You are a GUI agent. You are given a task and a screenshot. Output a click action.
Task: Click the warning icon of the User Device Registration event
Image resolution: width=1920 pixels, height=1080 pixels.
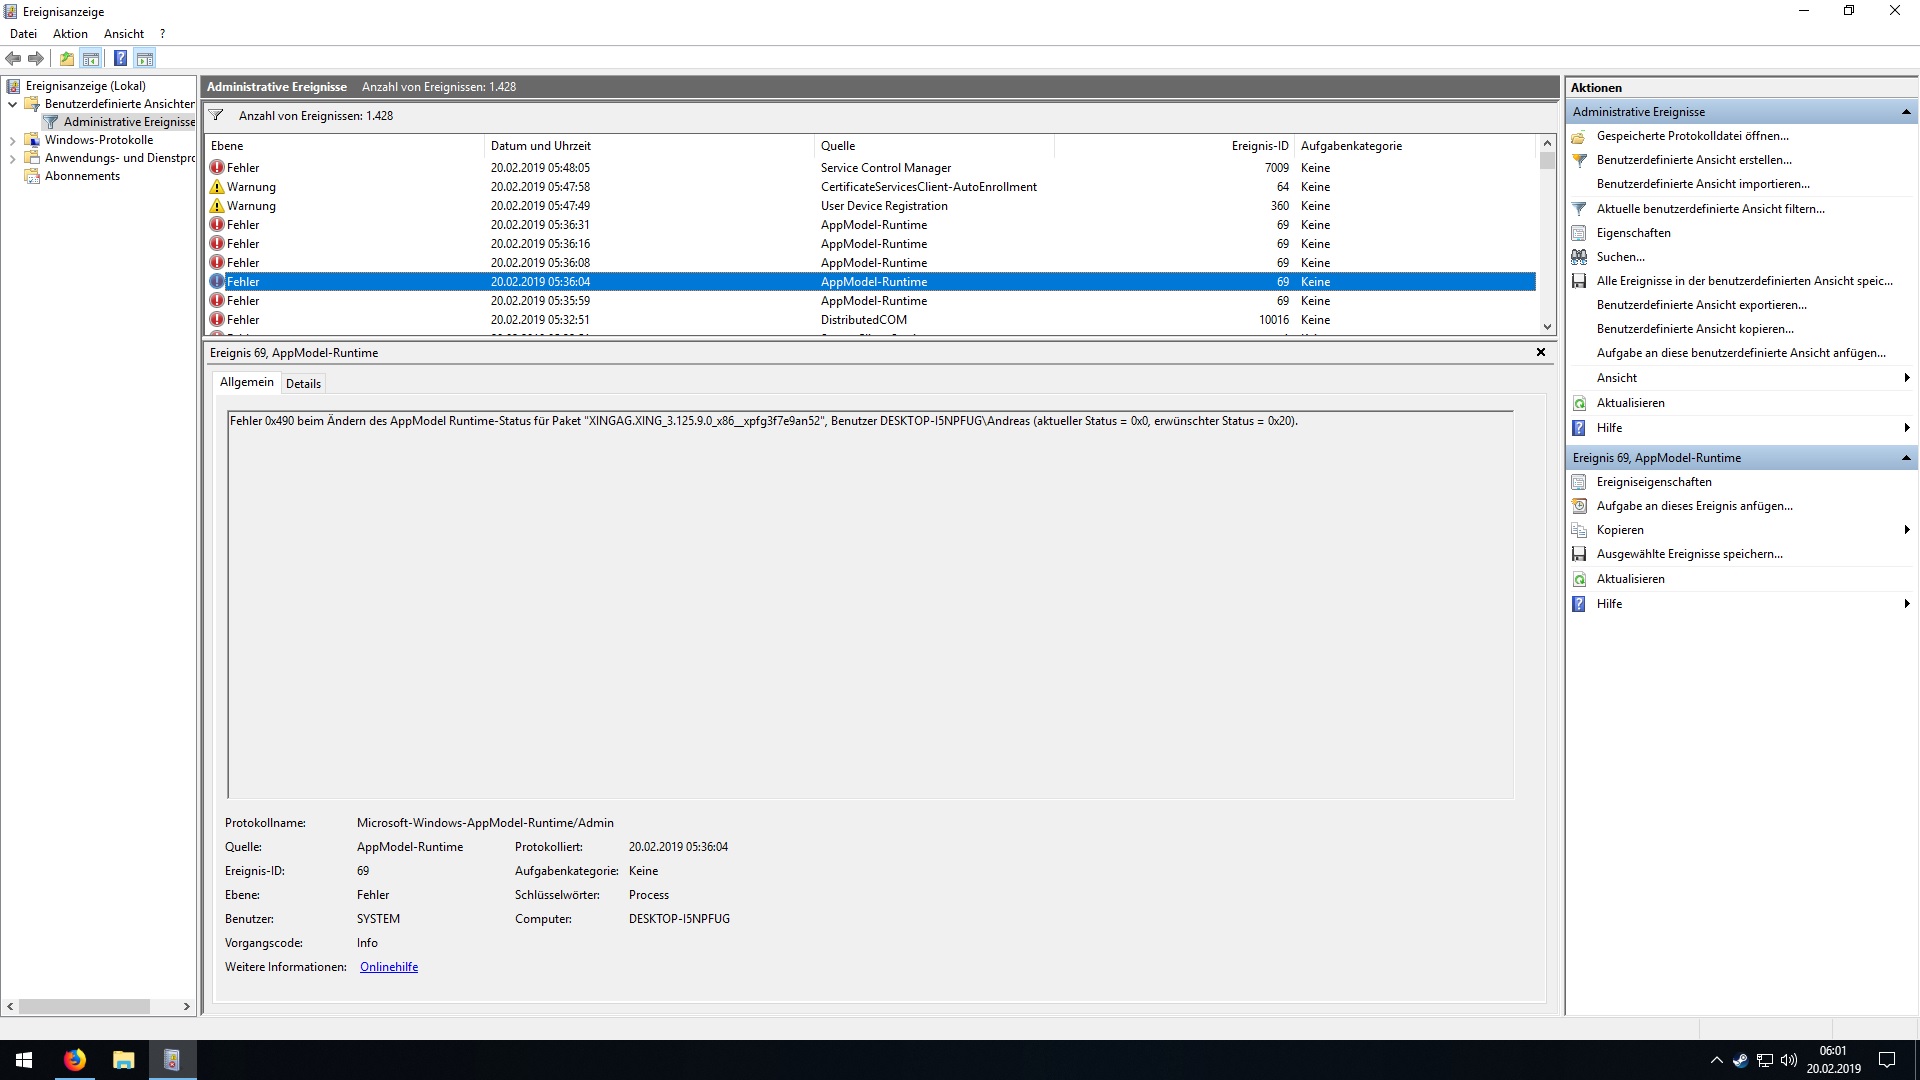(217, 205)
